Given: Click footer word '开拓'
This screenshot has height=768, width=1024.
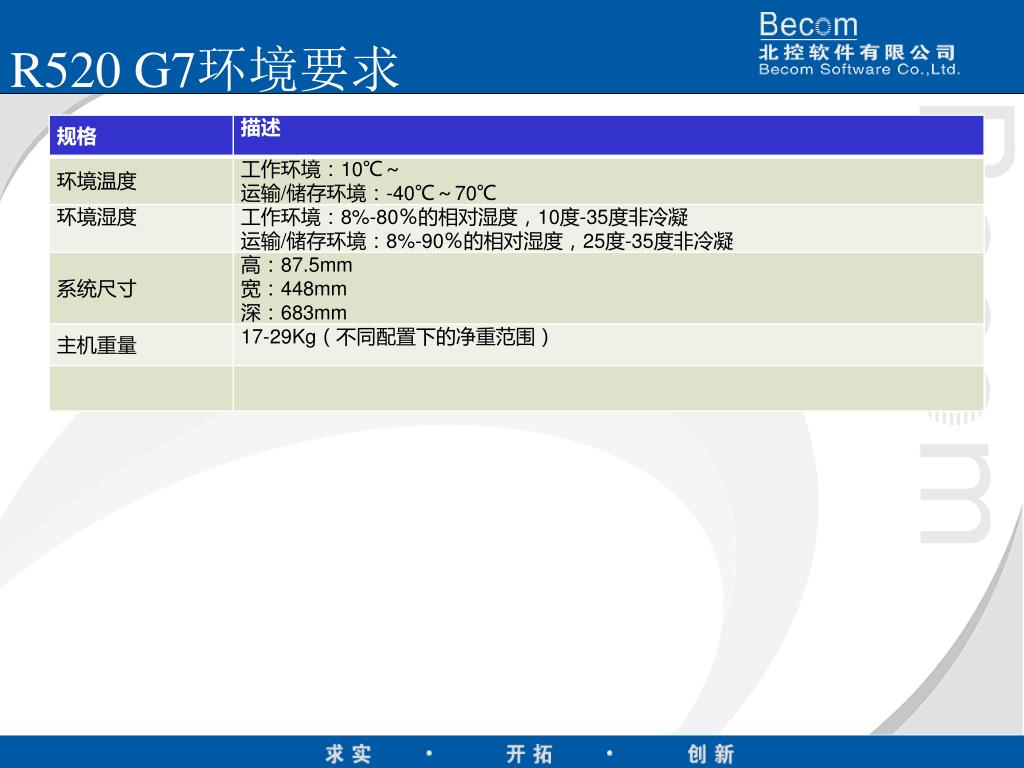Looking at the screenshot, I should (529, 754).
